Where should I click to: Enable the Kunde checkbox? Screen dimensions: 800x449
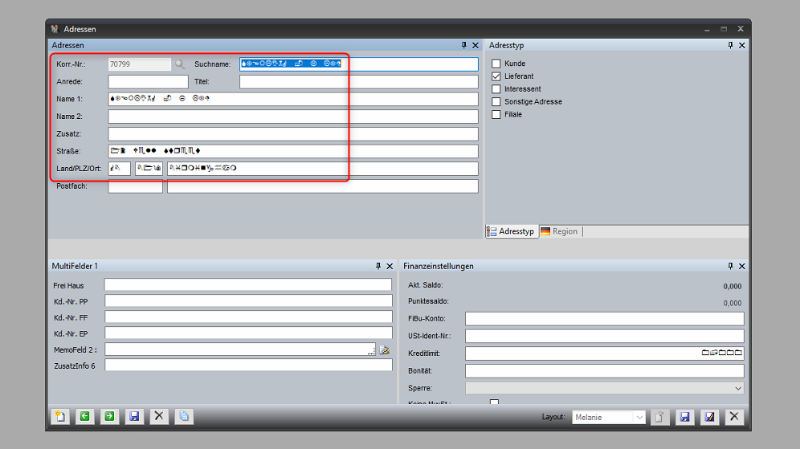coord(496,63)
